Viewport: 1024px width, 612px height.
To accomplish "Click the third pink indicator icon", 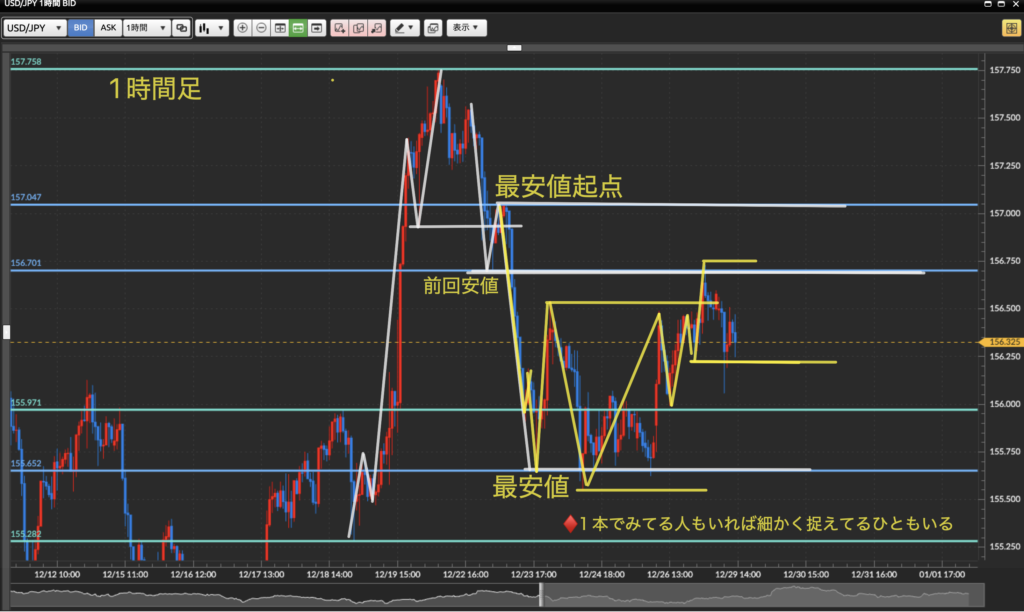I will (x=376, y=28).
